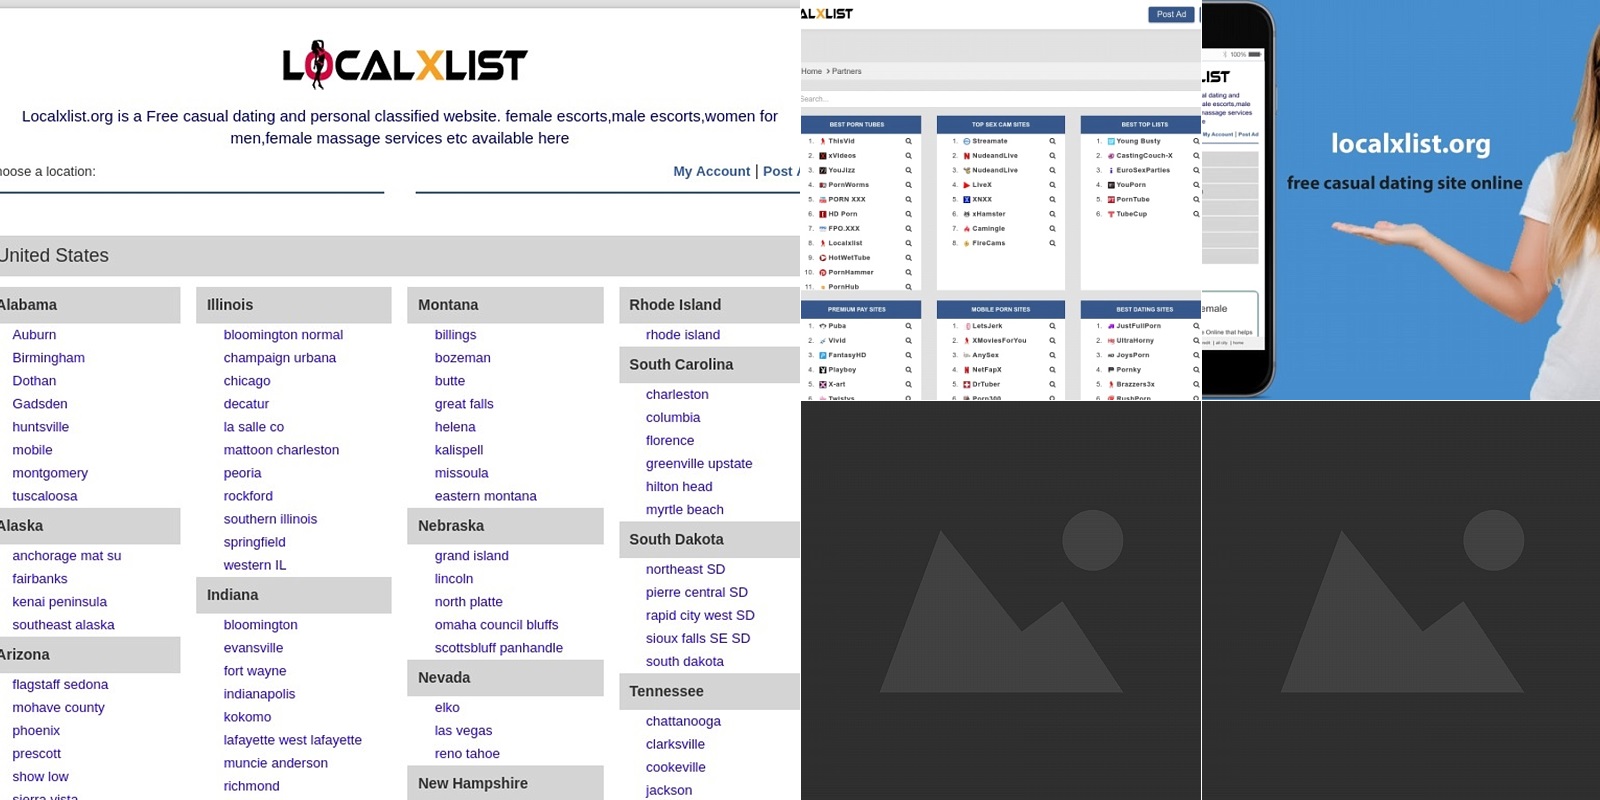Click magnifier icon beside DrTuber

(x=1052, y=384)
